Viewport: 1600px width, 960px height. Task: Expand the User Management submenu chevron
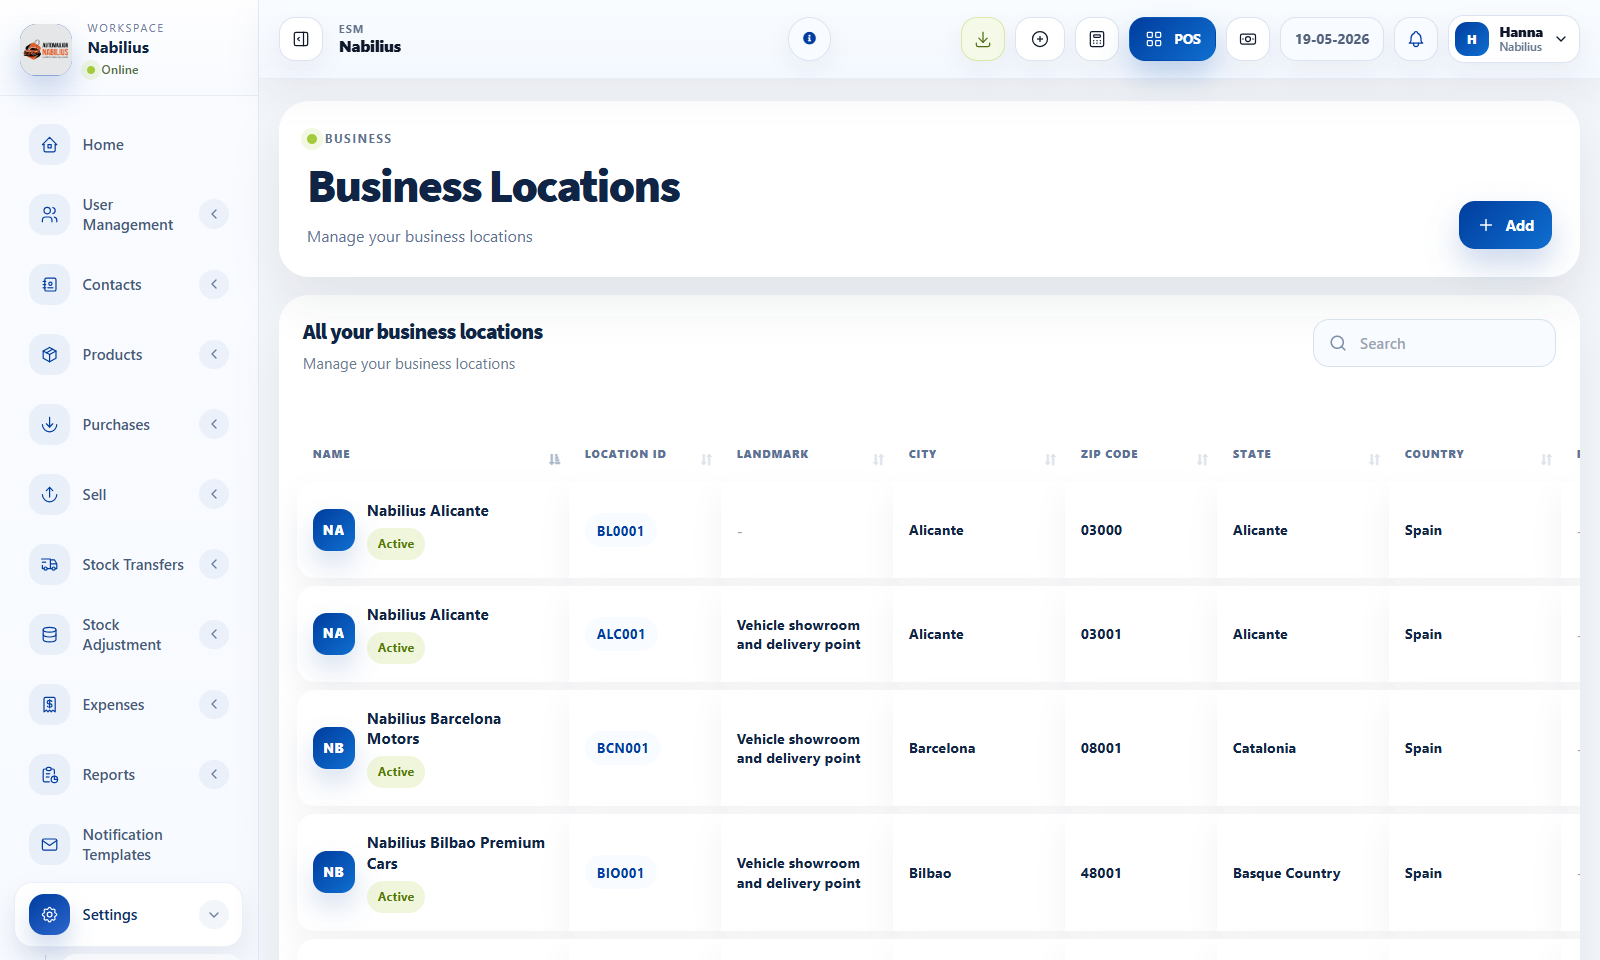[214, 214]
